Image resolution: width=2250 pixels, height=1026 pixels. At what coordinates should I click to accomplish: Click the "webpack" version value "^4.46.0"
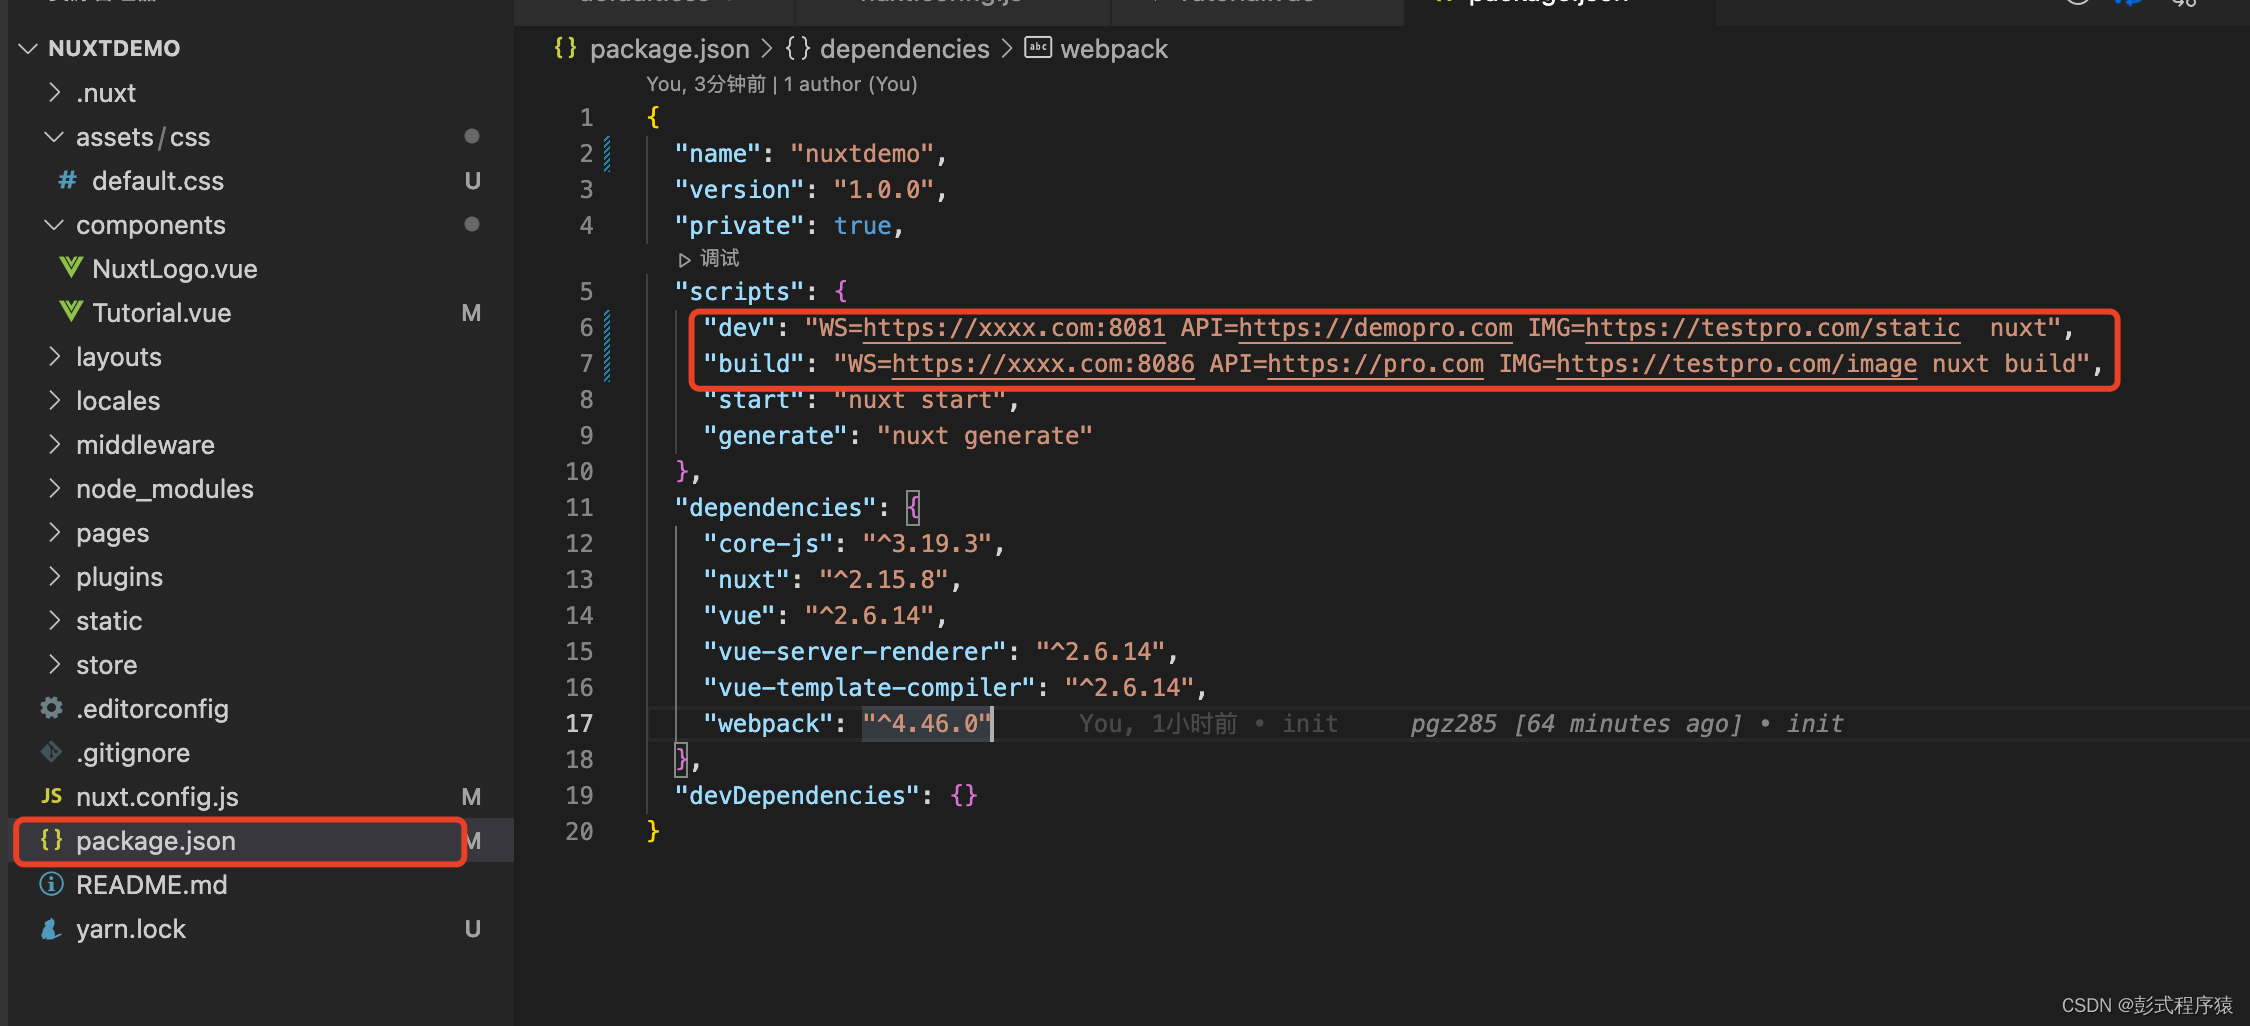926,724
